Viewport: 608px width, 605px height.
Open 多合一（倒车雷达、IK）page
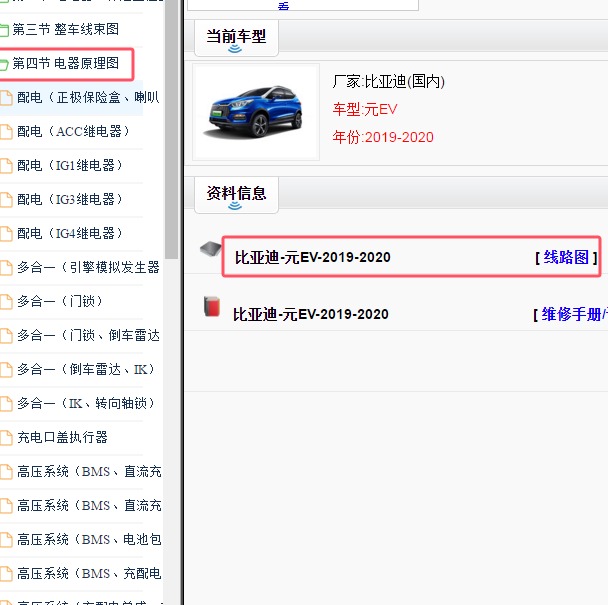[86, 370]
